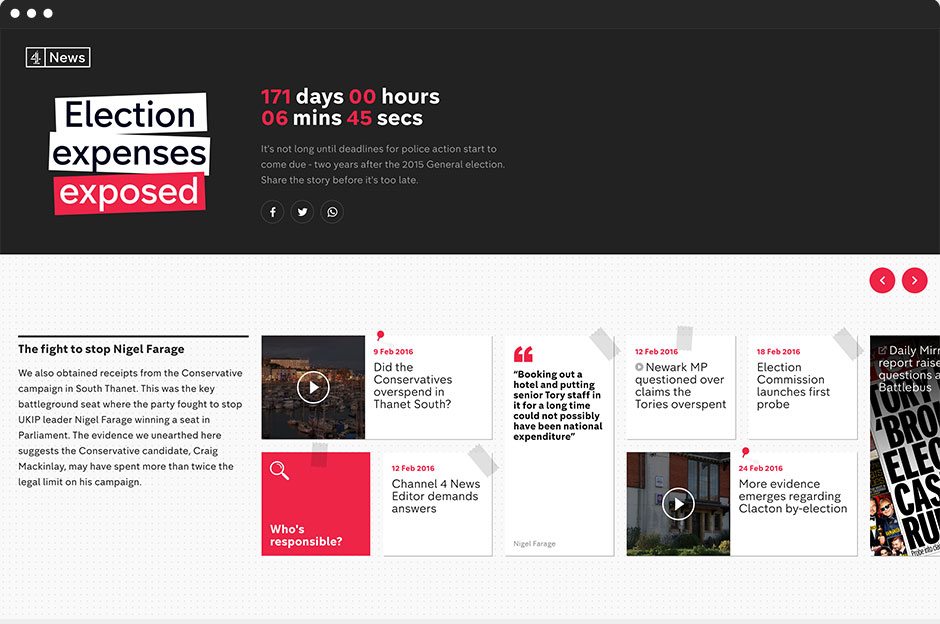Click the Nigel Farage quote card

(x=559, y=445)
